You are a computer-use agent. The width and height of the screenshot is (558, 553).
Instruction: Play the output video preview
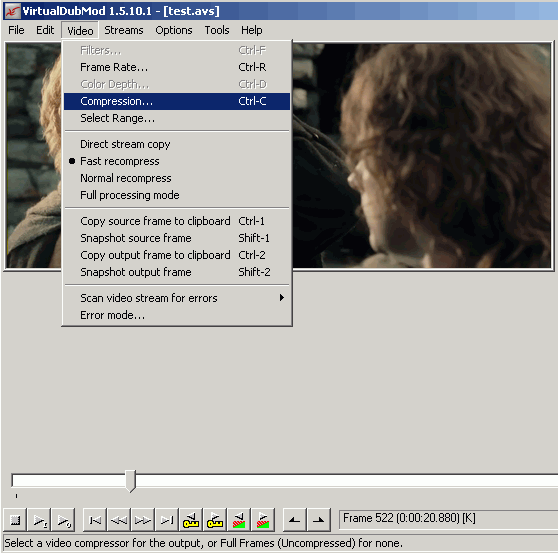(x=63, y=520)
